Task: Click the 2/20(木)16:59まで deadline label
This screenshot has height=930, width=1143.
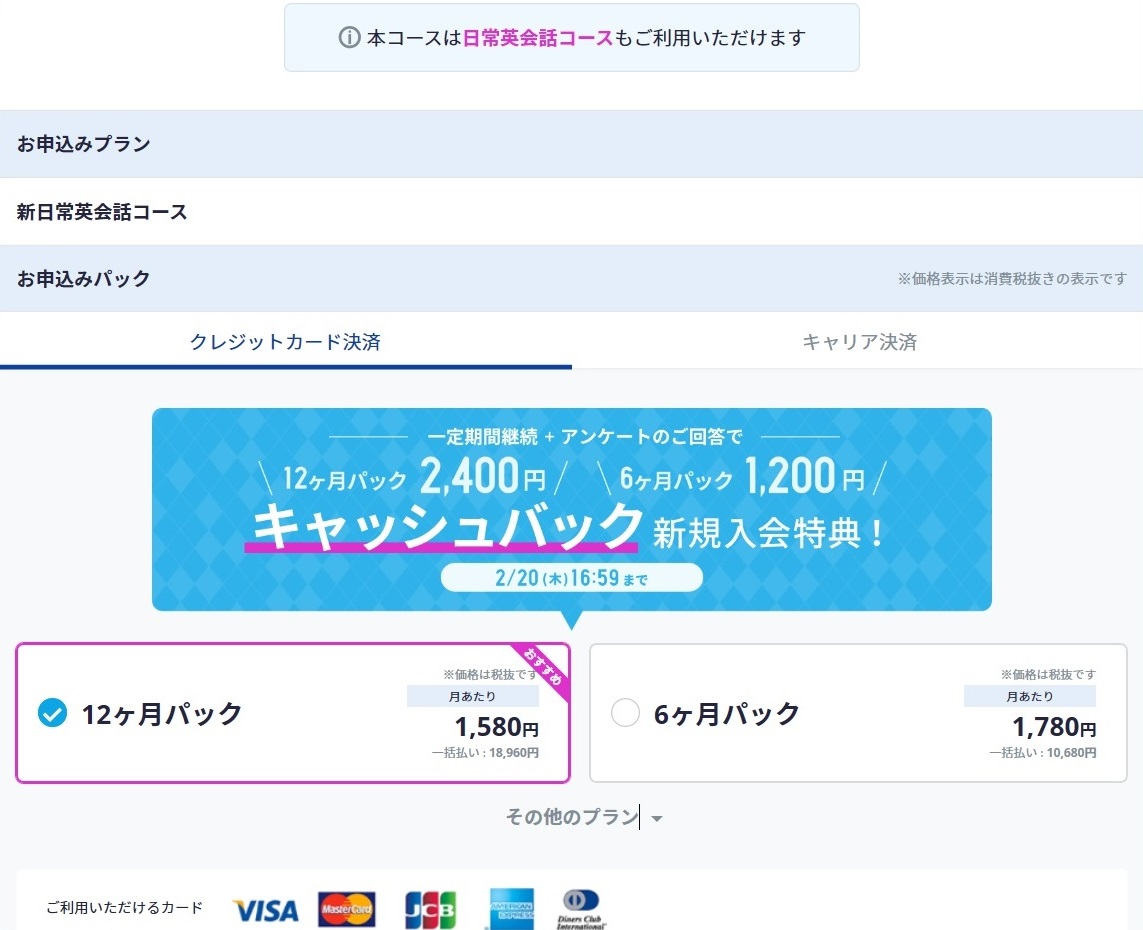Action: tap(572, 578)
